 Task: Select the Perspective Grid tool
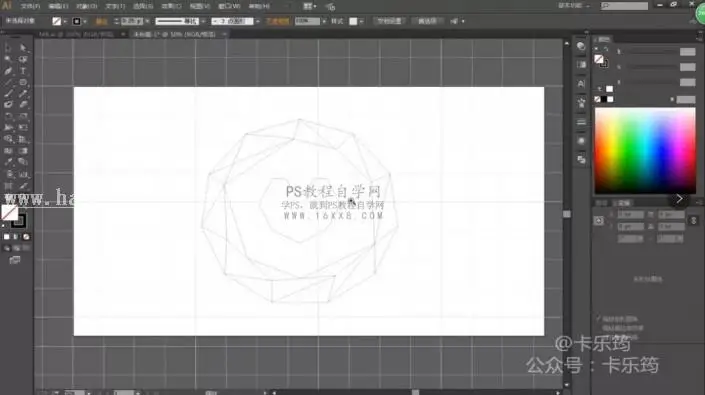coord(23,139)
